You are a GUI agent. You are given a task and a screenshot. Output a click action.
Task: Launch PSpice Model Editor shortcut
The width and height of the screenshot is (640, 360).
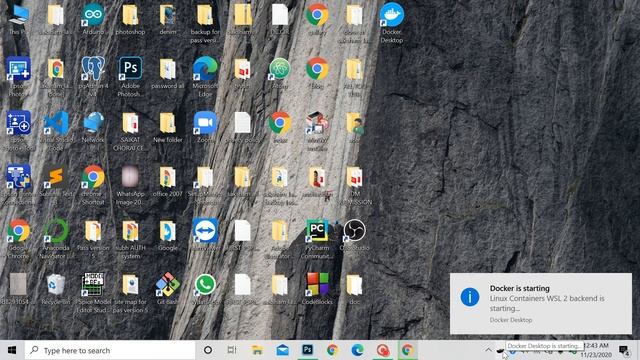click(93, 292)
